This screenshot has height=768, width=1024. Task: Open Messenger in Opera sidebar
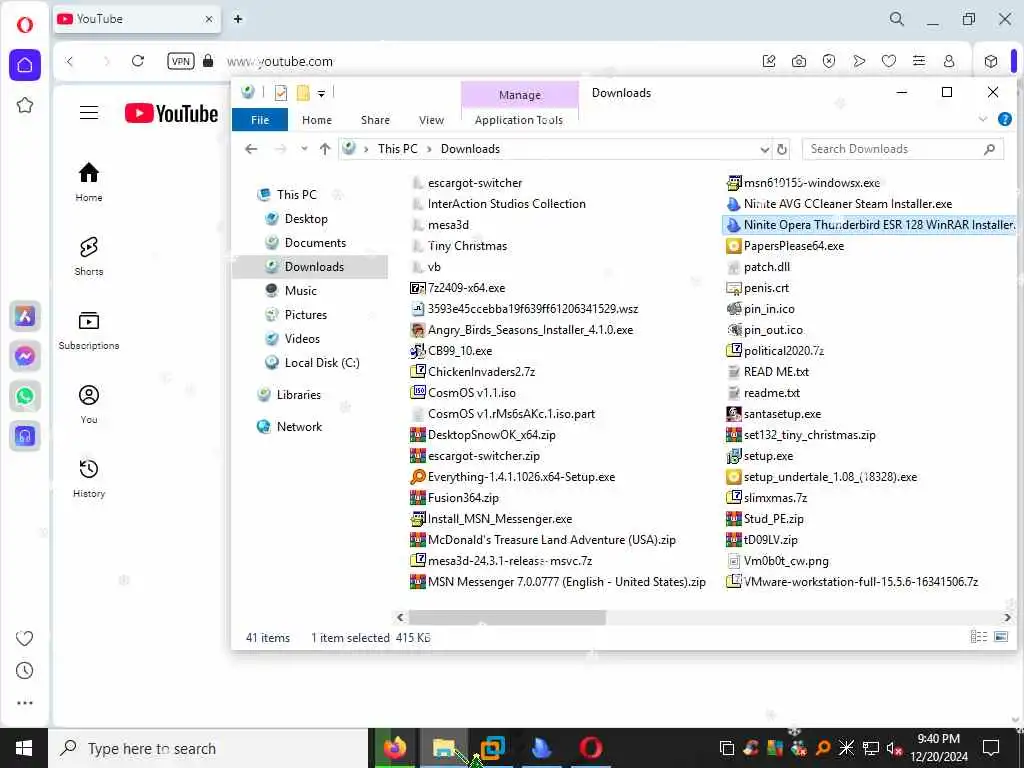(x=25, y=356)
